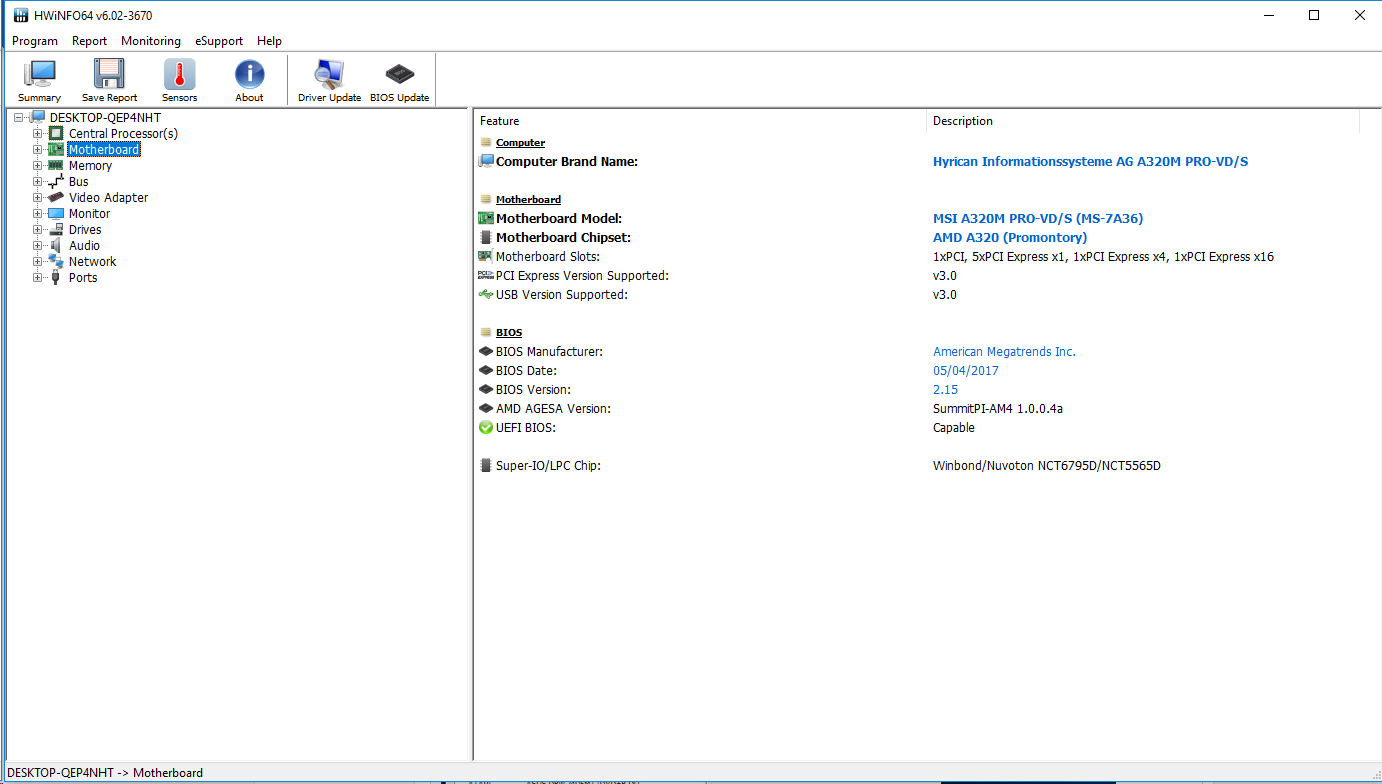Open the Sensors thermometer icon
Screen dimensions: 1382x784
[x=180, y=75]
